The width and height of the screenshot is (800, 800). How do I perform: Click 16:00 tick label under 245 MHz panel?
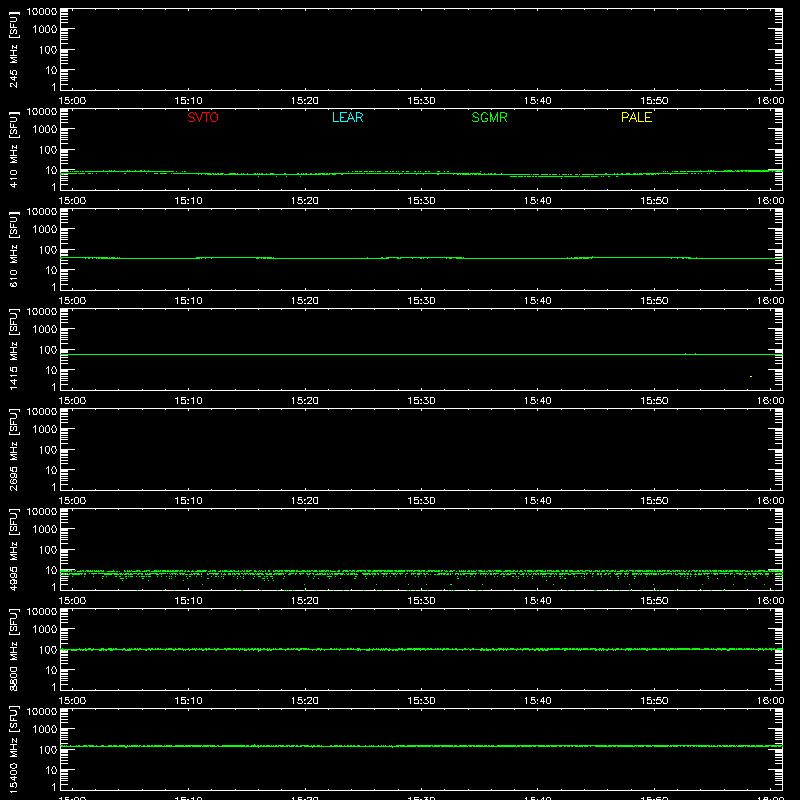pos(770,101)
